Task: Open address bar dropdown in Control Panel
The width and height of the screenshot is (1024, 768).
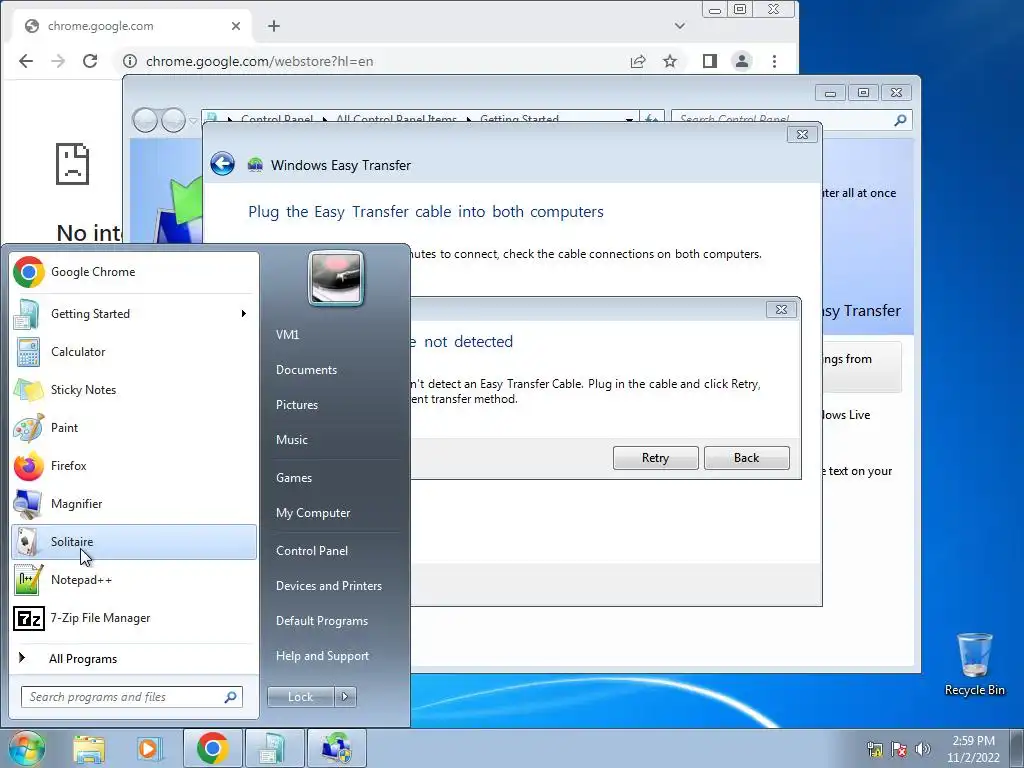Action: [x=629, y=120]
